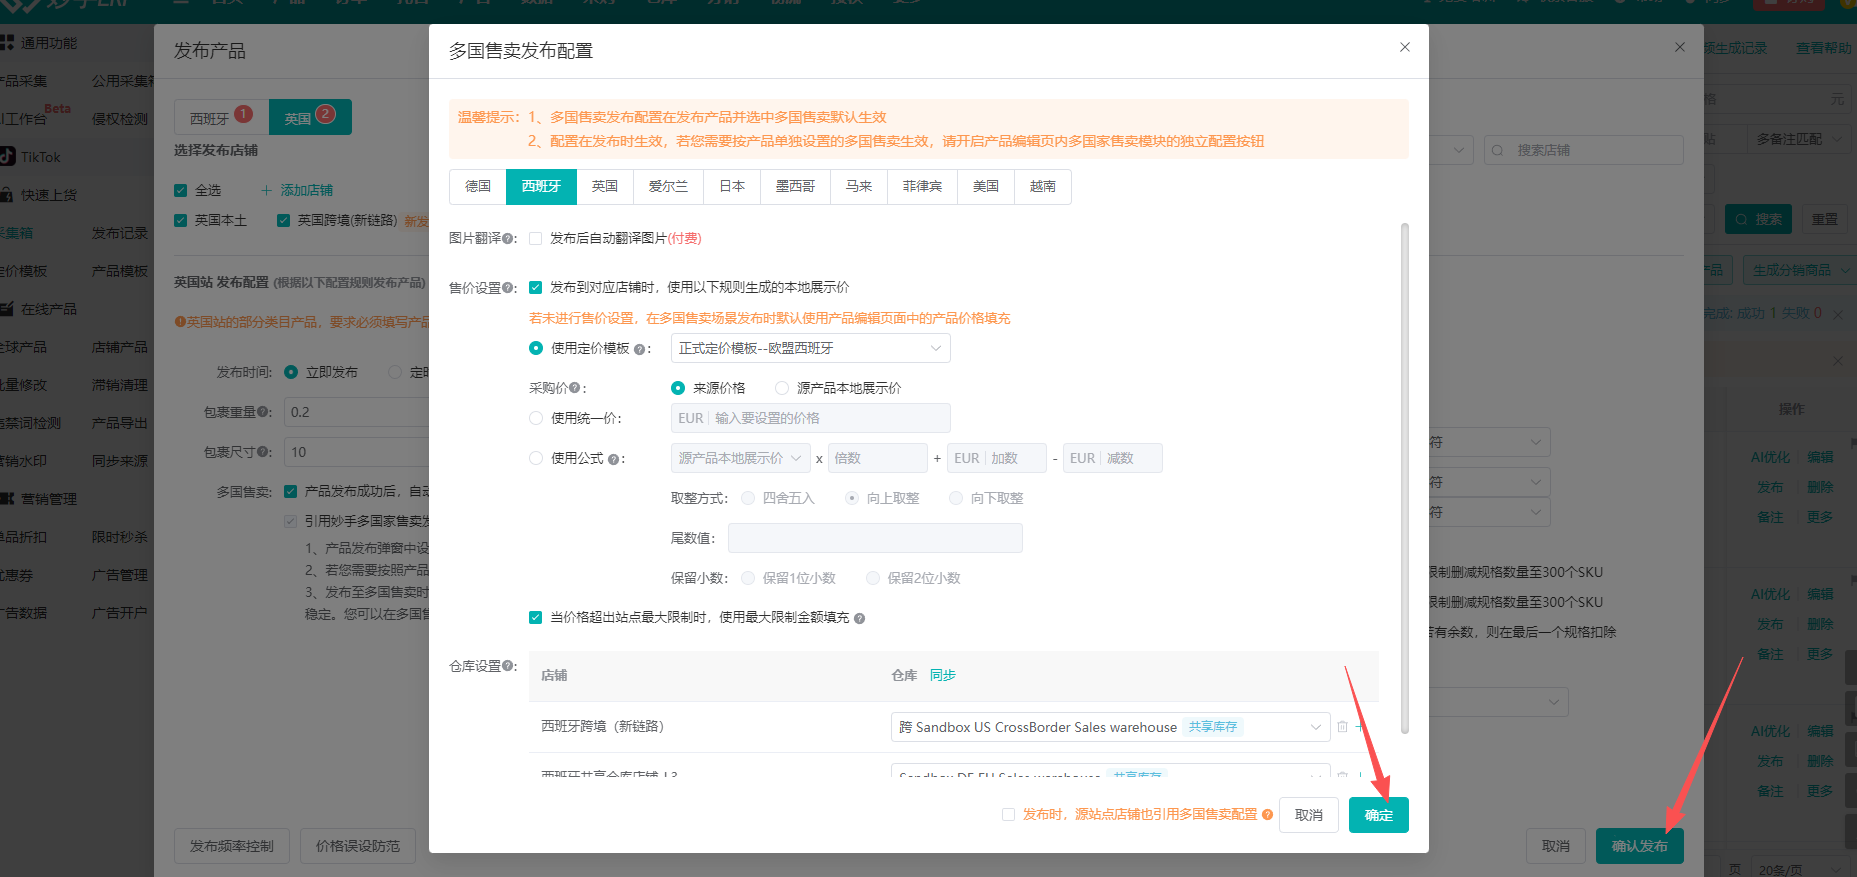Click orange help icon after 源站点店铺也引用多国售卖配置

coord(1268,815)
